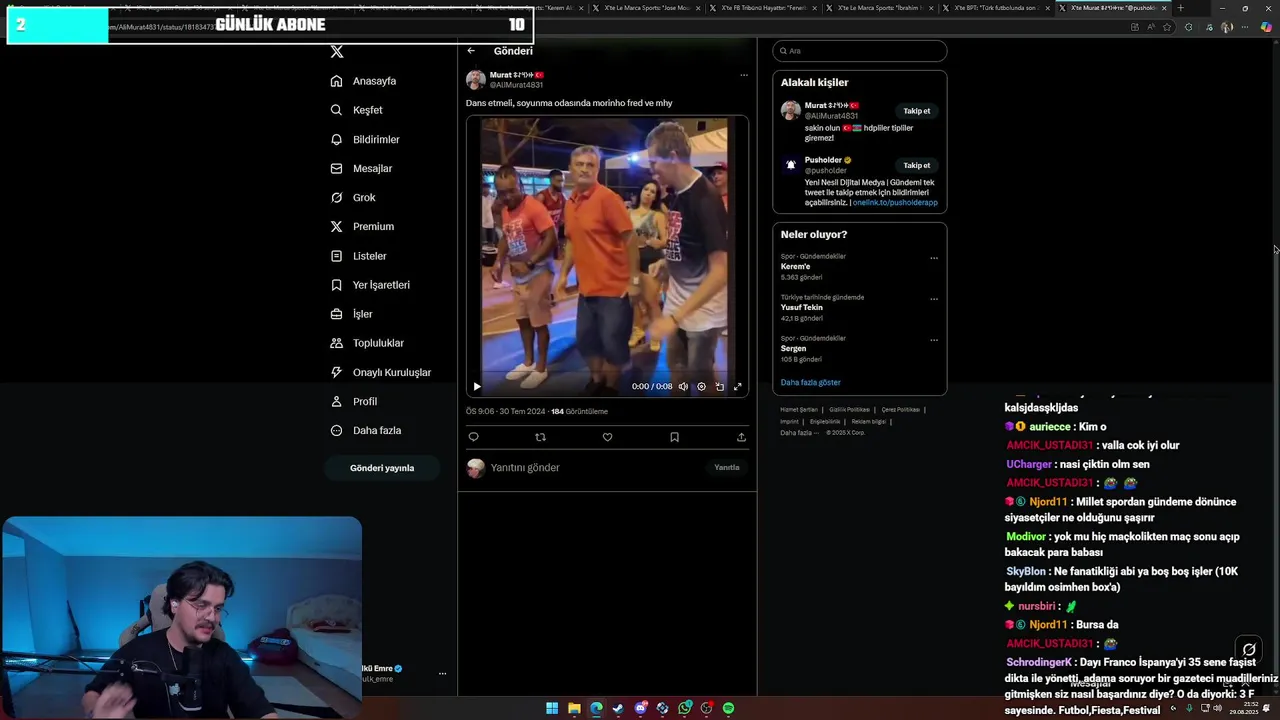Follow Pusholder with the Takip et button
The height and width of the screenshot is (720, 1280).
tap(917, 165)
